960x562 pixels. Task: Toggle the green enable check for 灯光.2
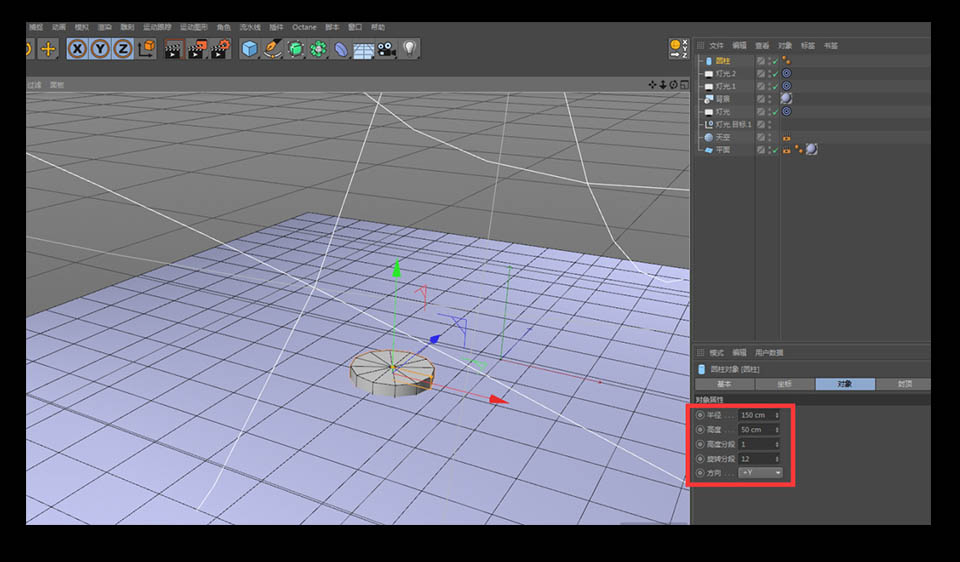[x=775, y=73]
